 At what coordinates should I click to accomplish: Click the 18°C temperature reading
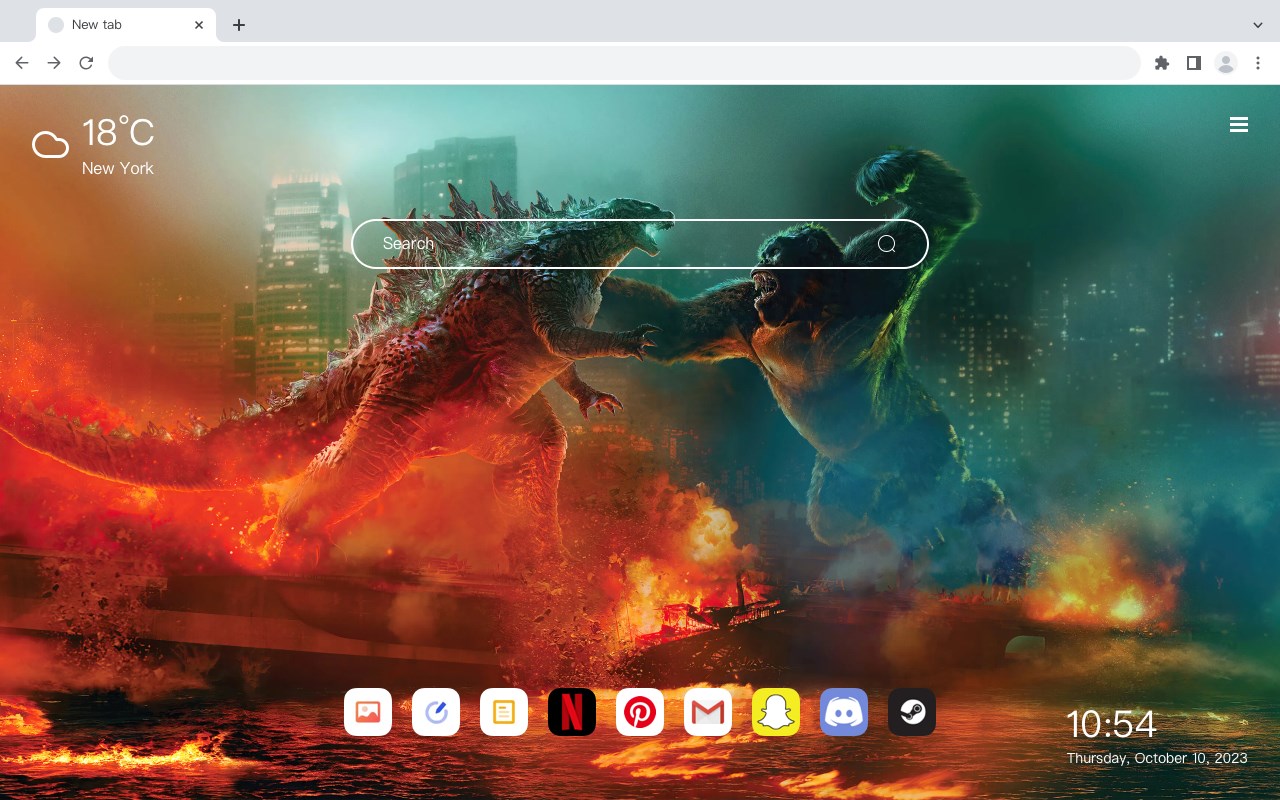[118, 133]
